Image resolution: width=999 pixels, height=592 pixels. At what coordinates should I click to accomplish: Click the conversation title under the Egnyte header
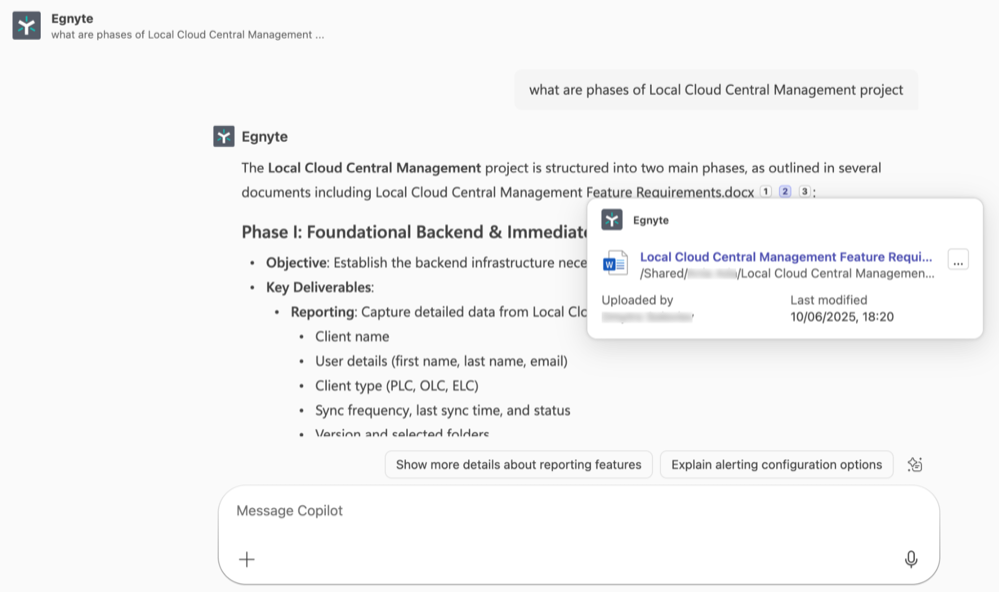pyautogui.click(x=187, y=35)
